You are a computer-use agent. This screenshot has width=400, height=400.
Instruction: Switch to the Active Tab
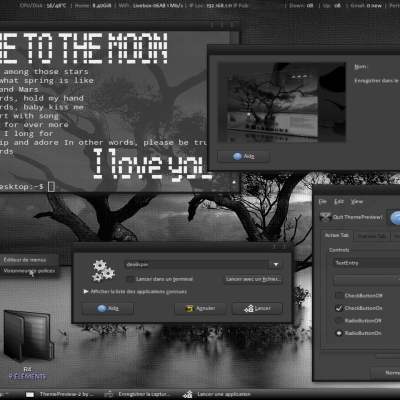pyautogui.click(x=336, y=235)
